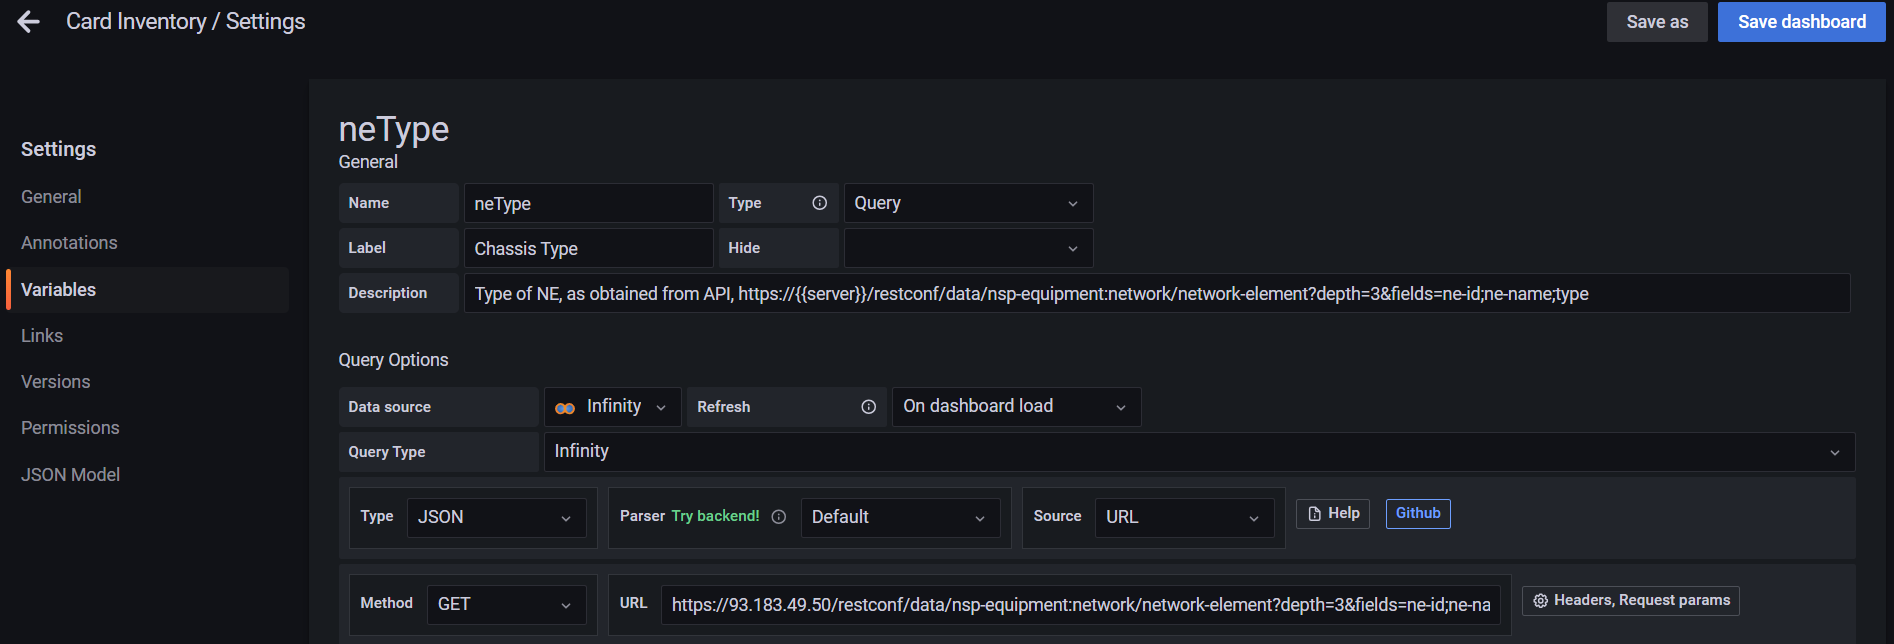Click the Save dashboard button

point(1802,22)
